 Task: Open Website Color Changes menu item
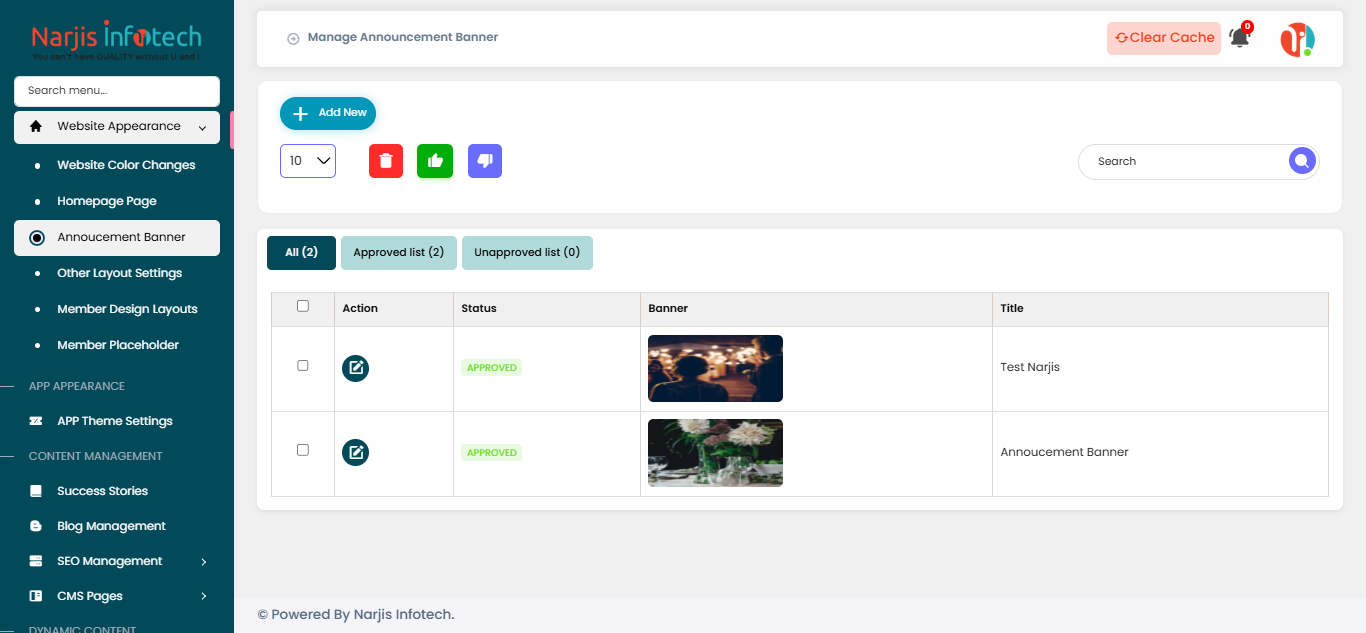pos(126,165)
